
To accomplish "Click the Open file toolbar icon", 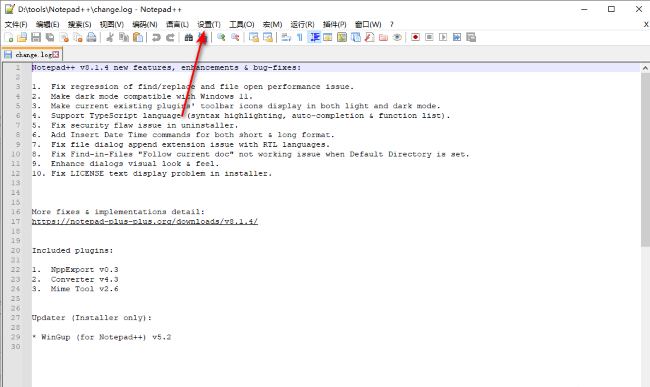I will tap(22, 38).
